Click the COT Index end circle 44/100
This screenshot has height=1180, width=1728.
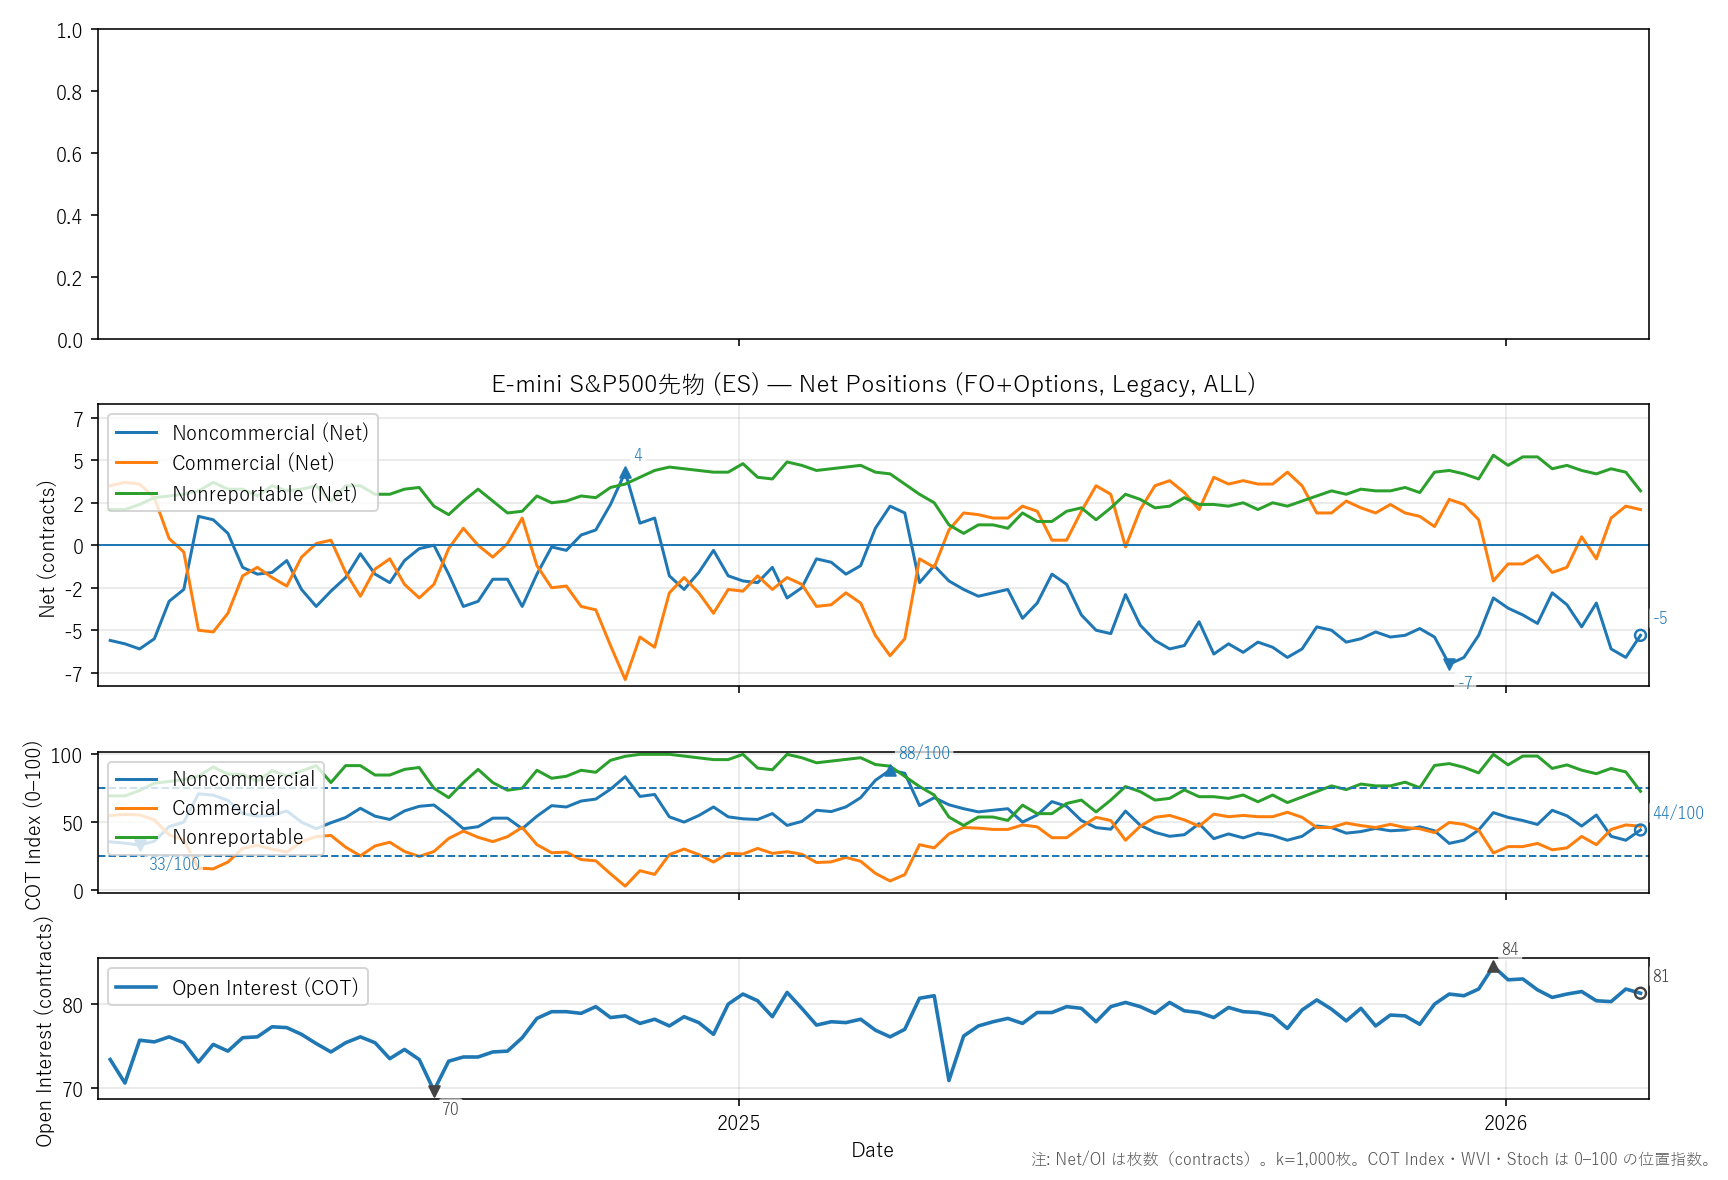point(1640,830)
